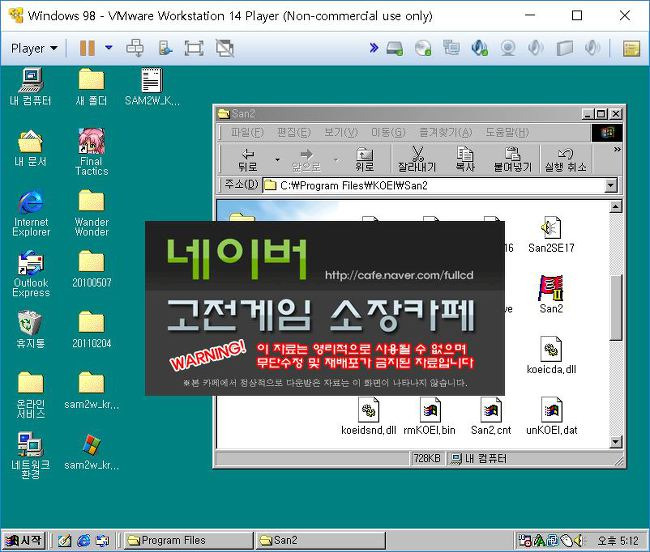
Task: Open the 이동(G) menu
Action: click(x=388, y=133)
